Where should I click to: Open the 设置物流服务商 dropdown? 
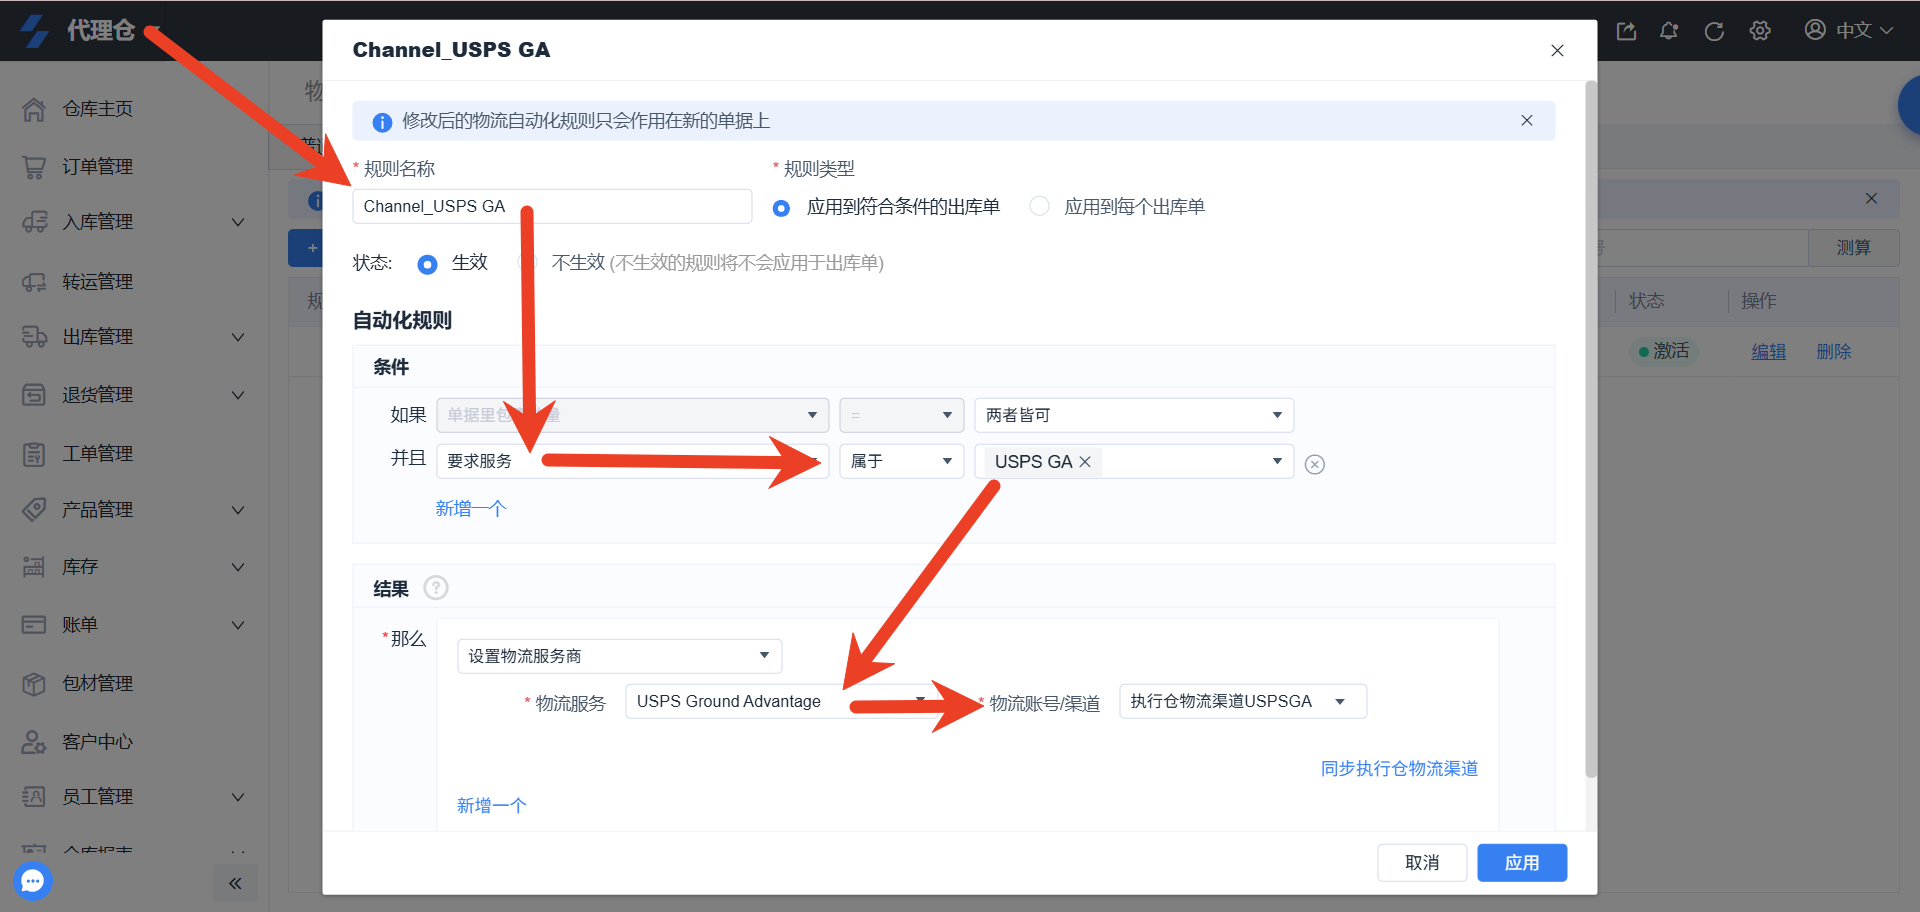click(620, 656)
